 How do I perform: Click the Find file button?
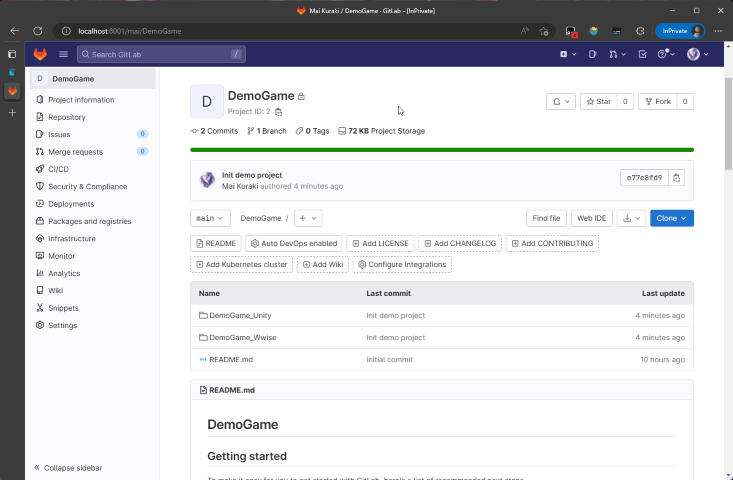546,218
